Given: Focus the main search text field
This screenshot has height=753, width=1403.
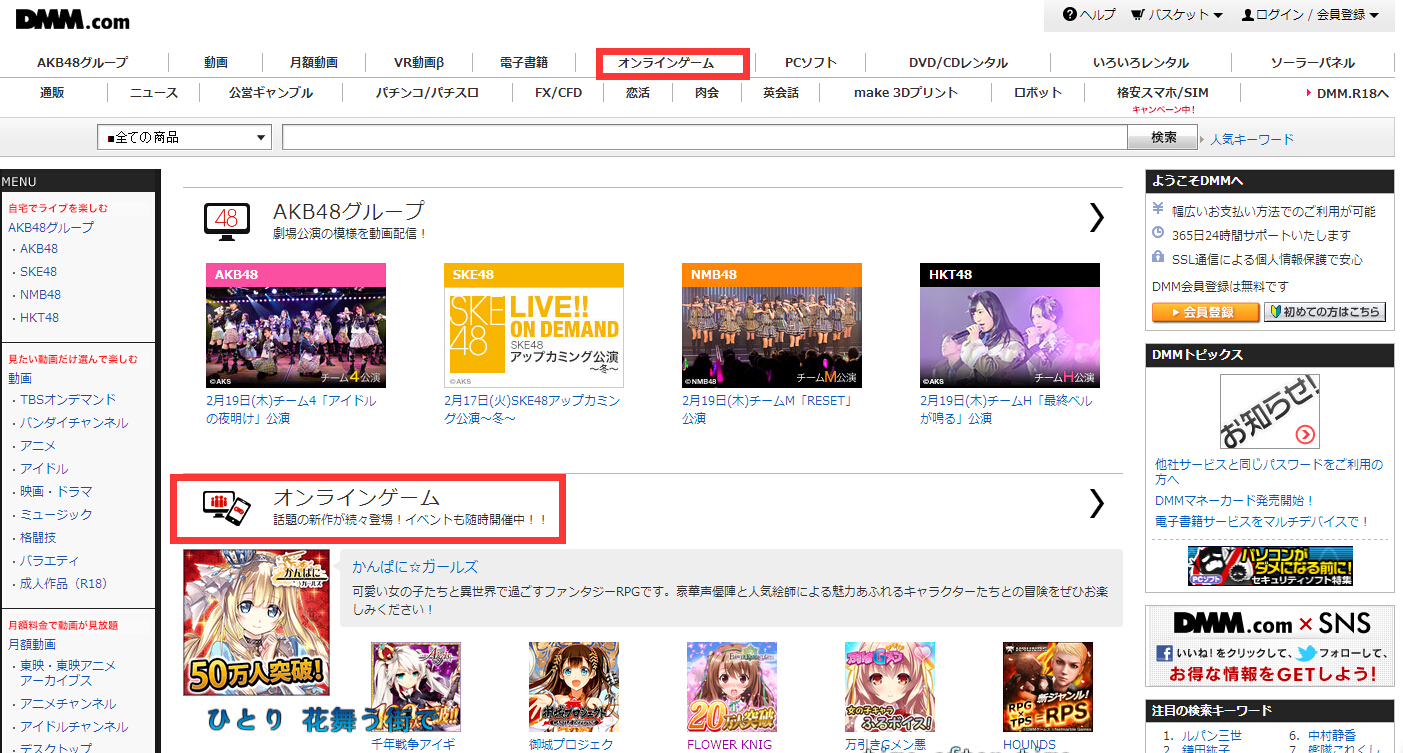Looking at the screenshot, I should pyautogui.click(x=705, y=138).
